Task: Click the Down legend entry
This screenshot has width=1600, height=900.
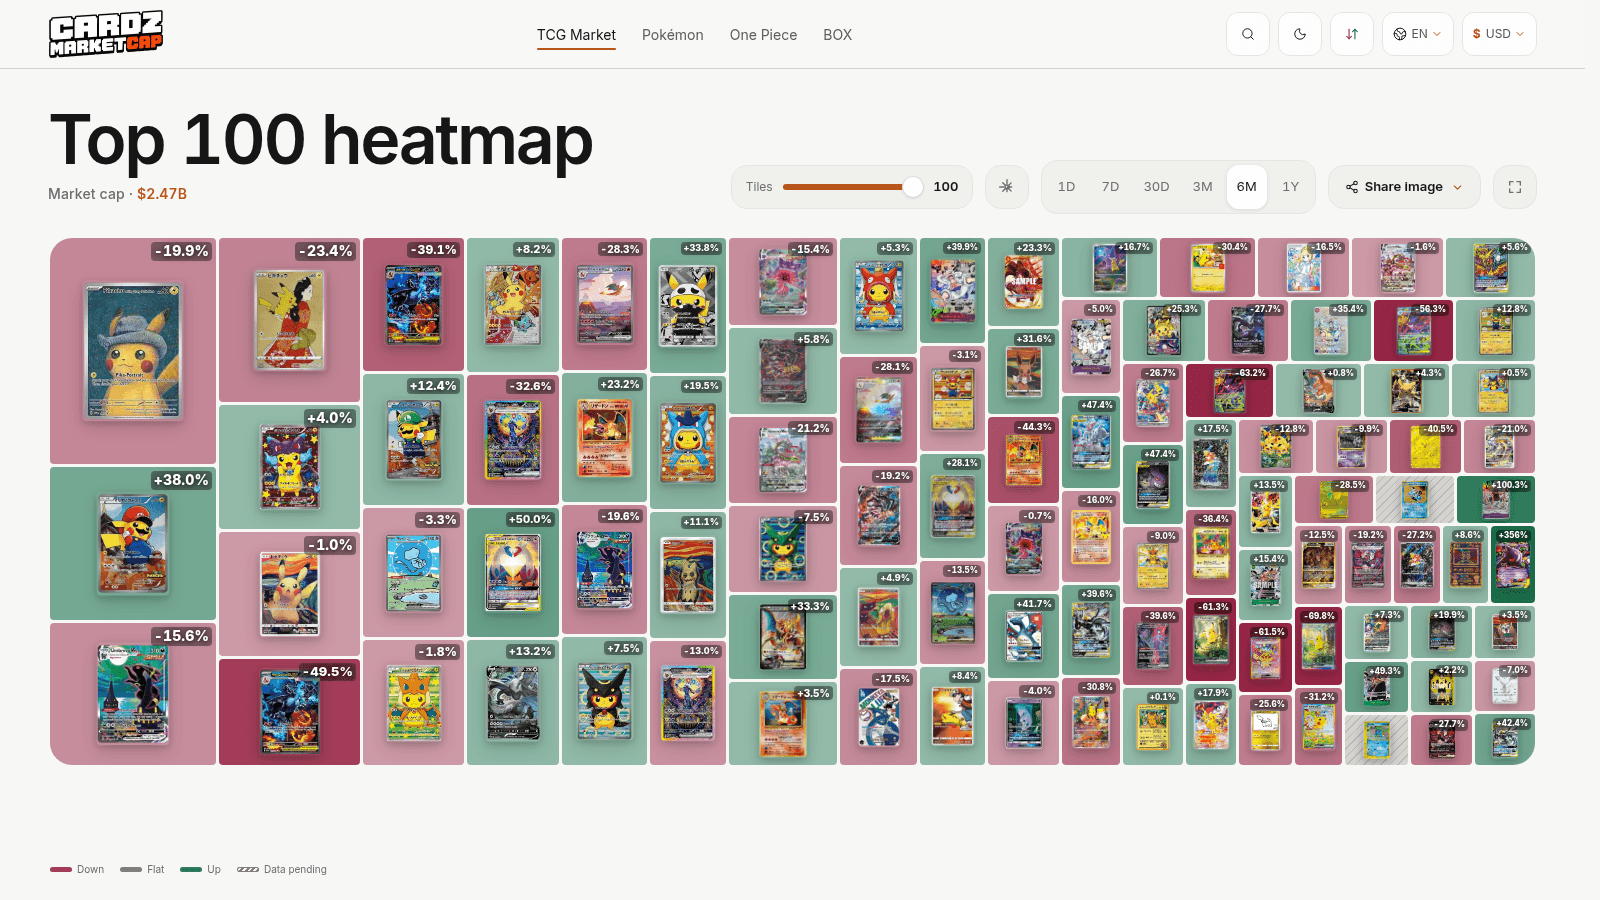Action: point(77,869)
